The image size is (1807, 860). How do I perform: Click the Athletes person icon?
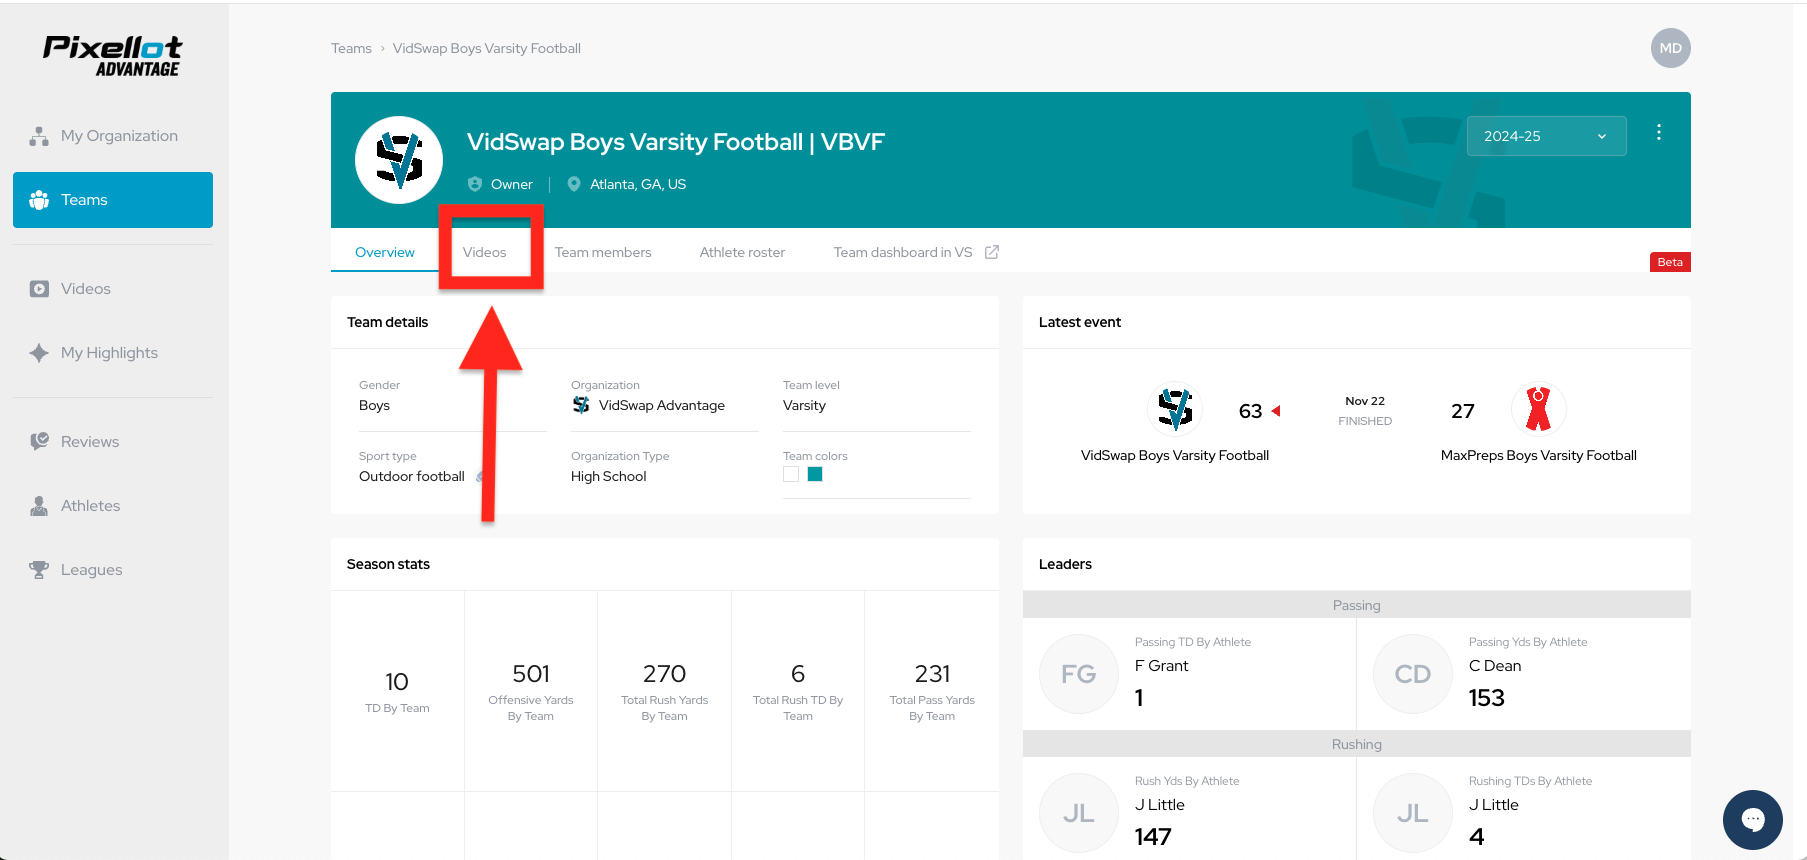(x=39, y=506)
